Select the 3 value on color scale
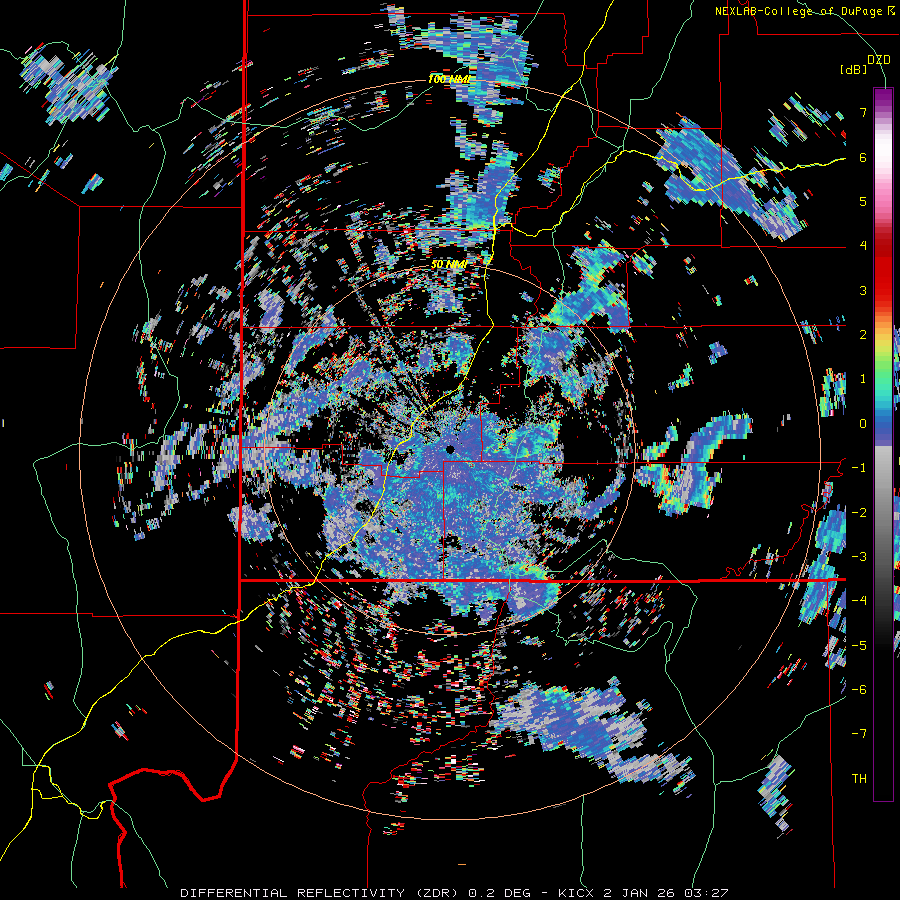This screenshot has height=900, width=900. [863, 290]
